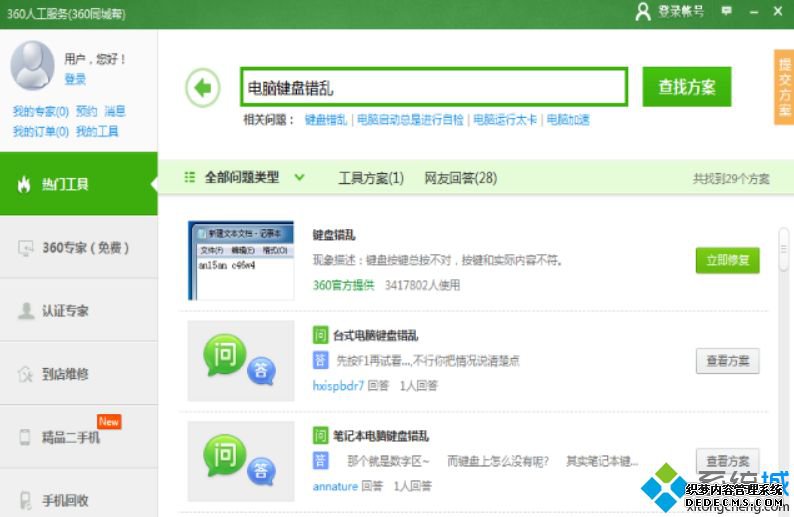Click the orange 提交方案 side tab
Screen dimensions: 794x517
[x=784, y=87]
